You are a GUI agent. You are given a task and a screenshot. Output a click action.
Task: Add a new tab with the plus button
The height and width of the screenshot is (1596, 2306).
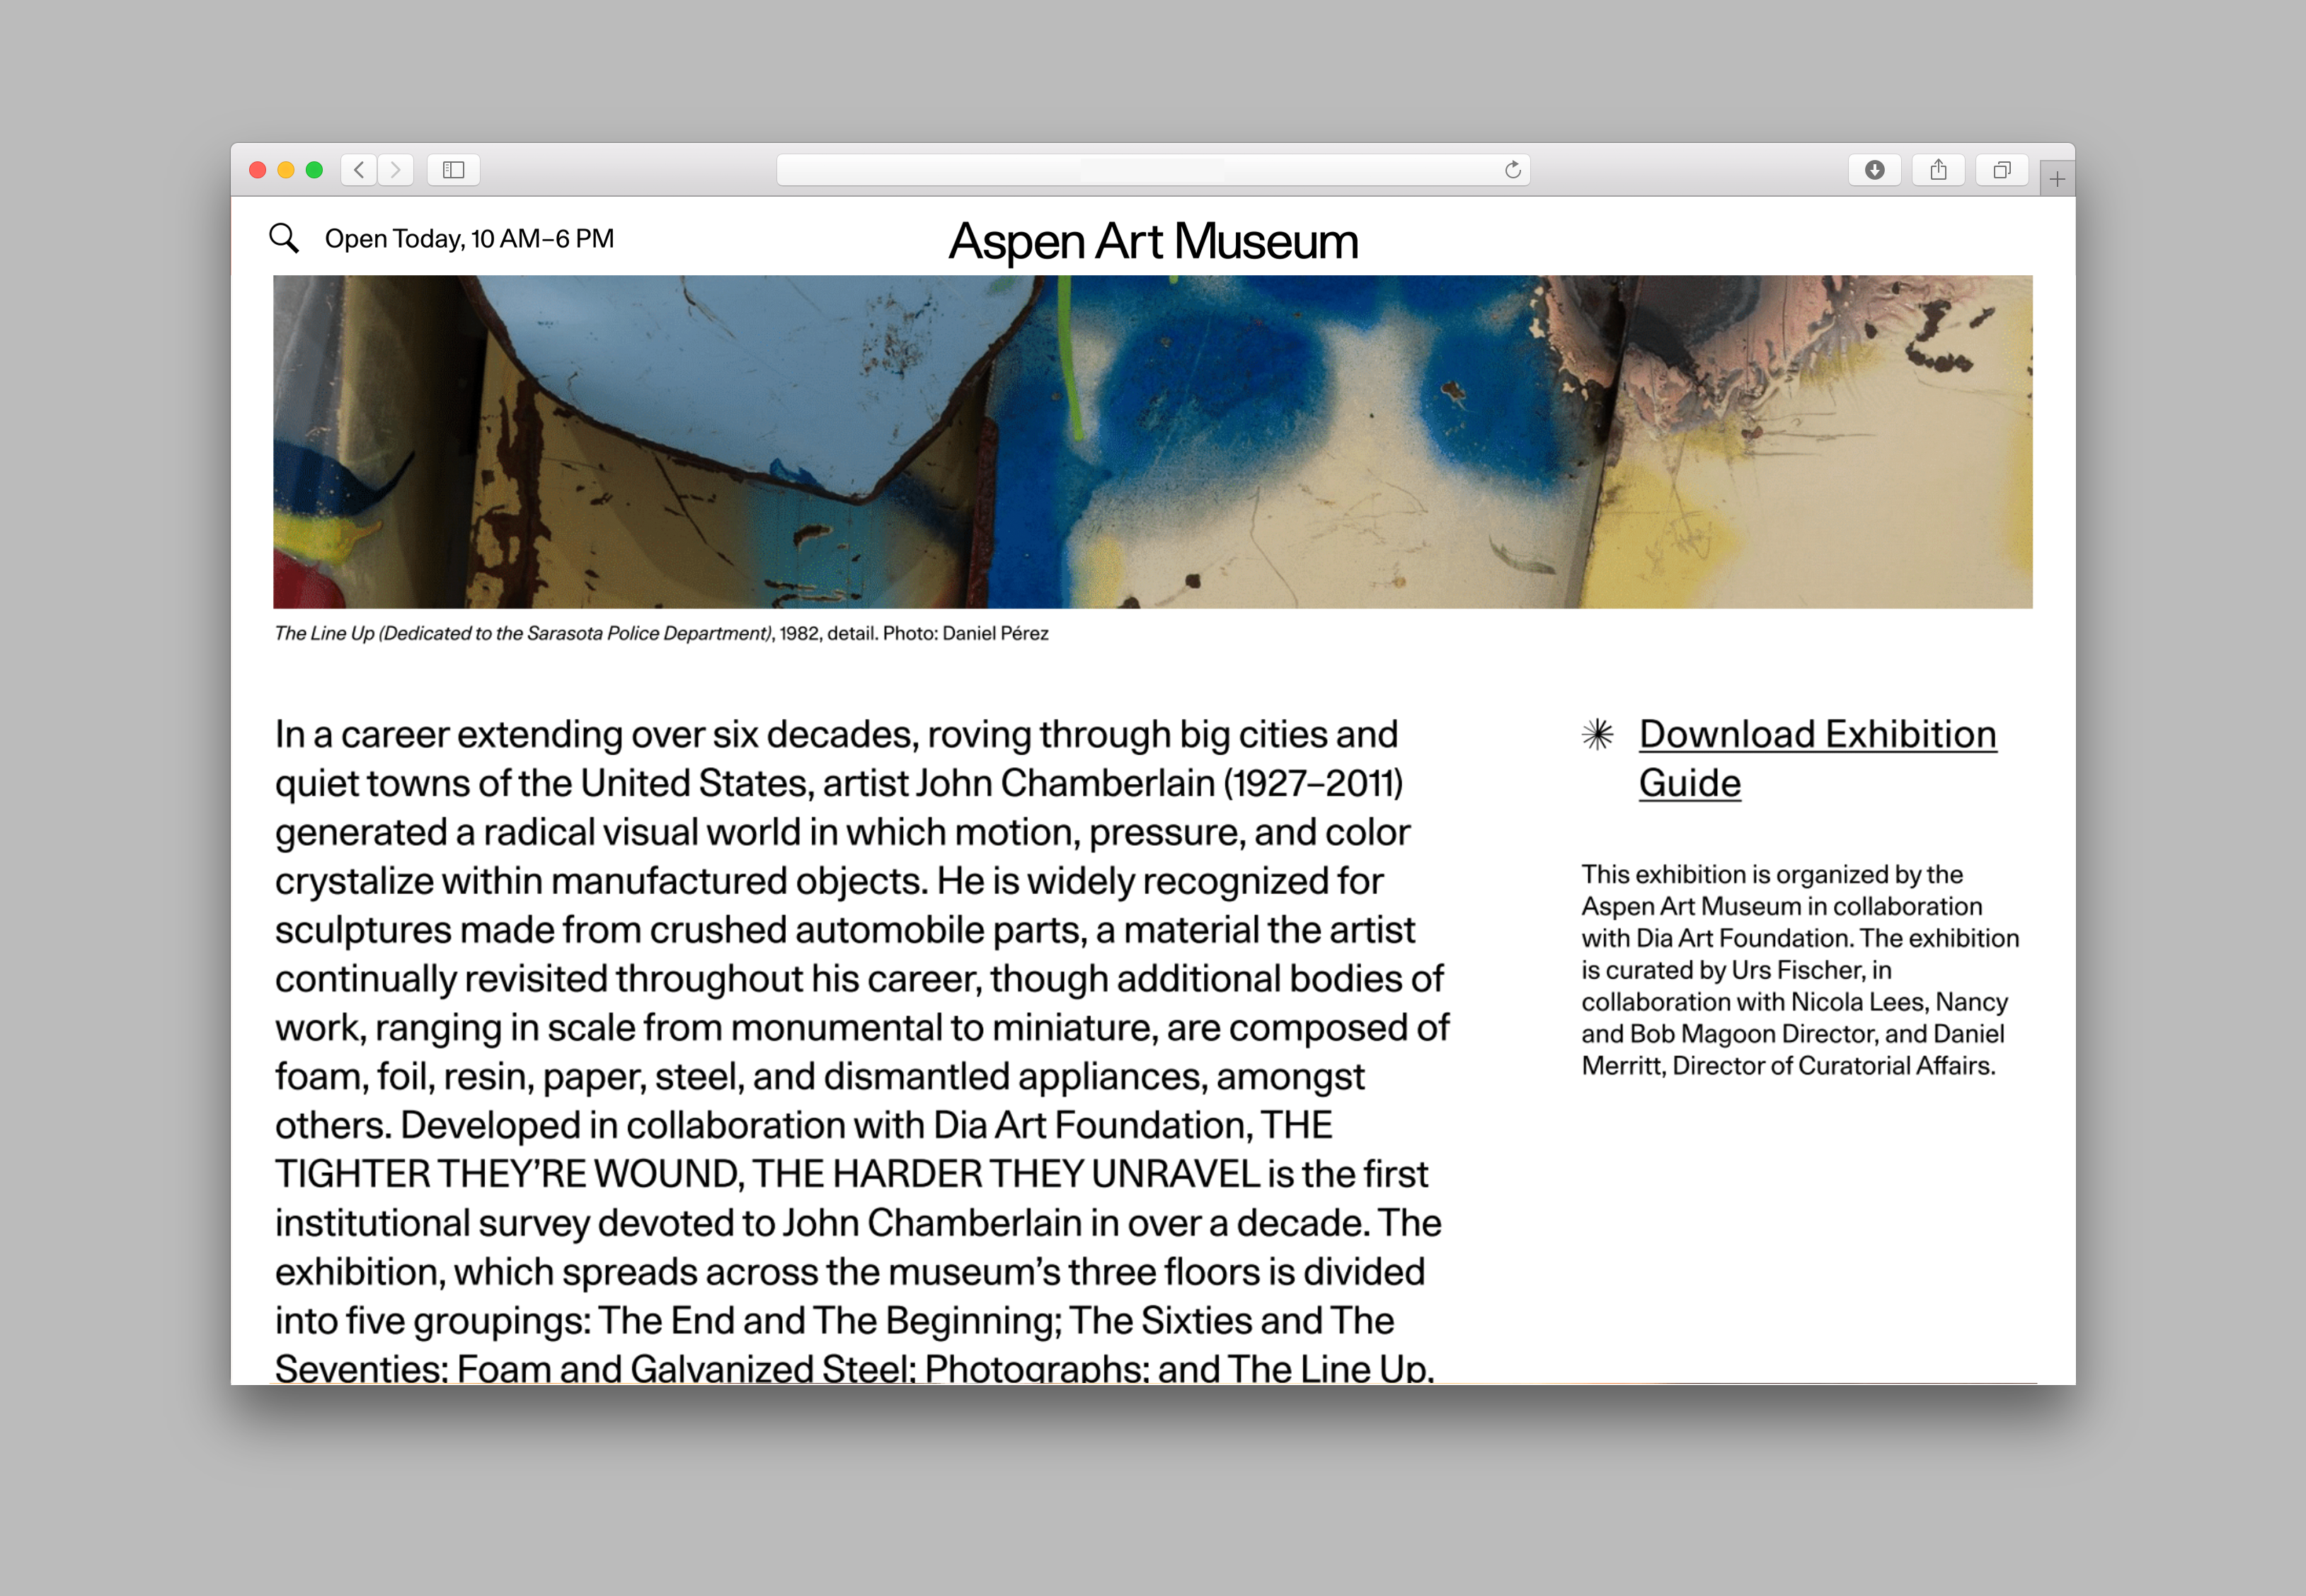click(x=2056, y=179)
